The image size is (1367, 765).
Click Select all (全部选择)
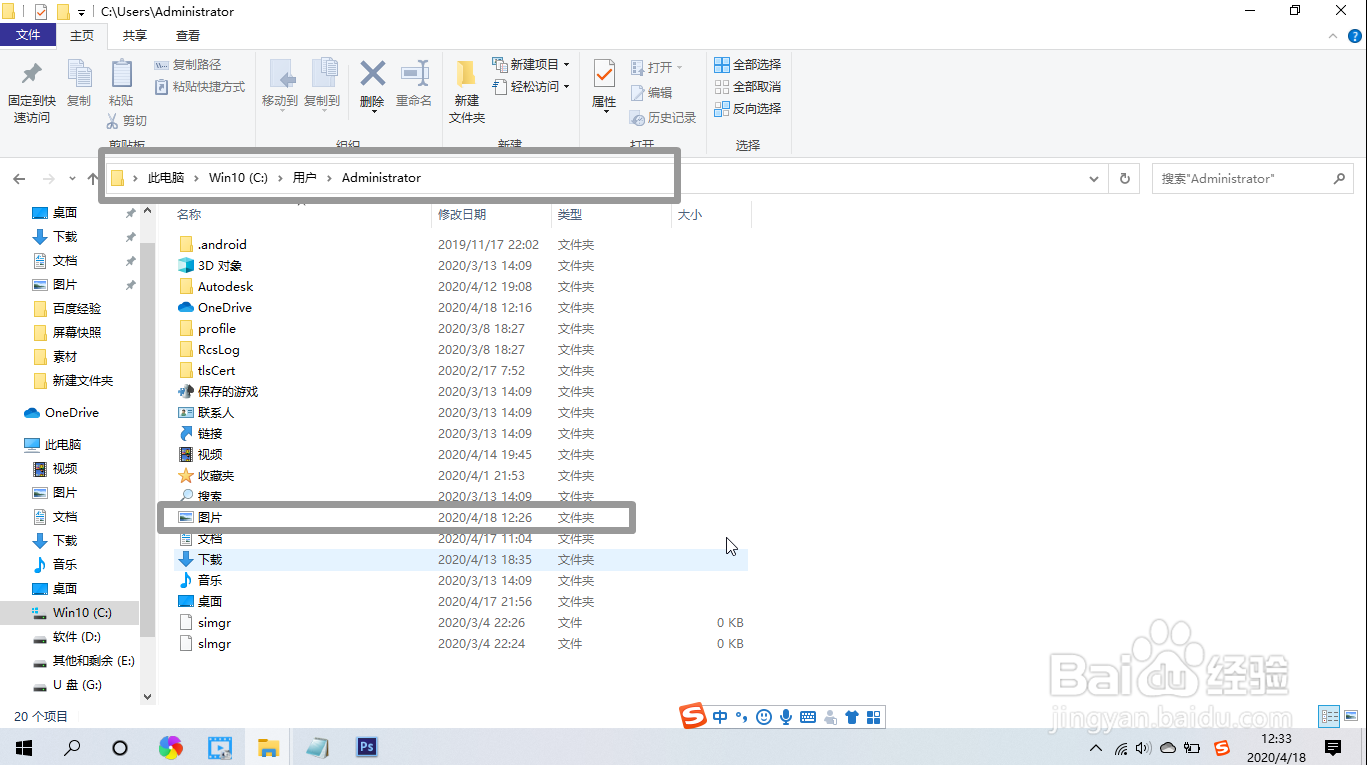click(x=748, y=65)
